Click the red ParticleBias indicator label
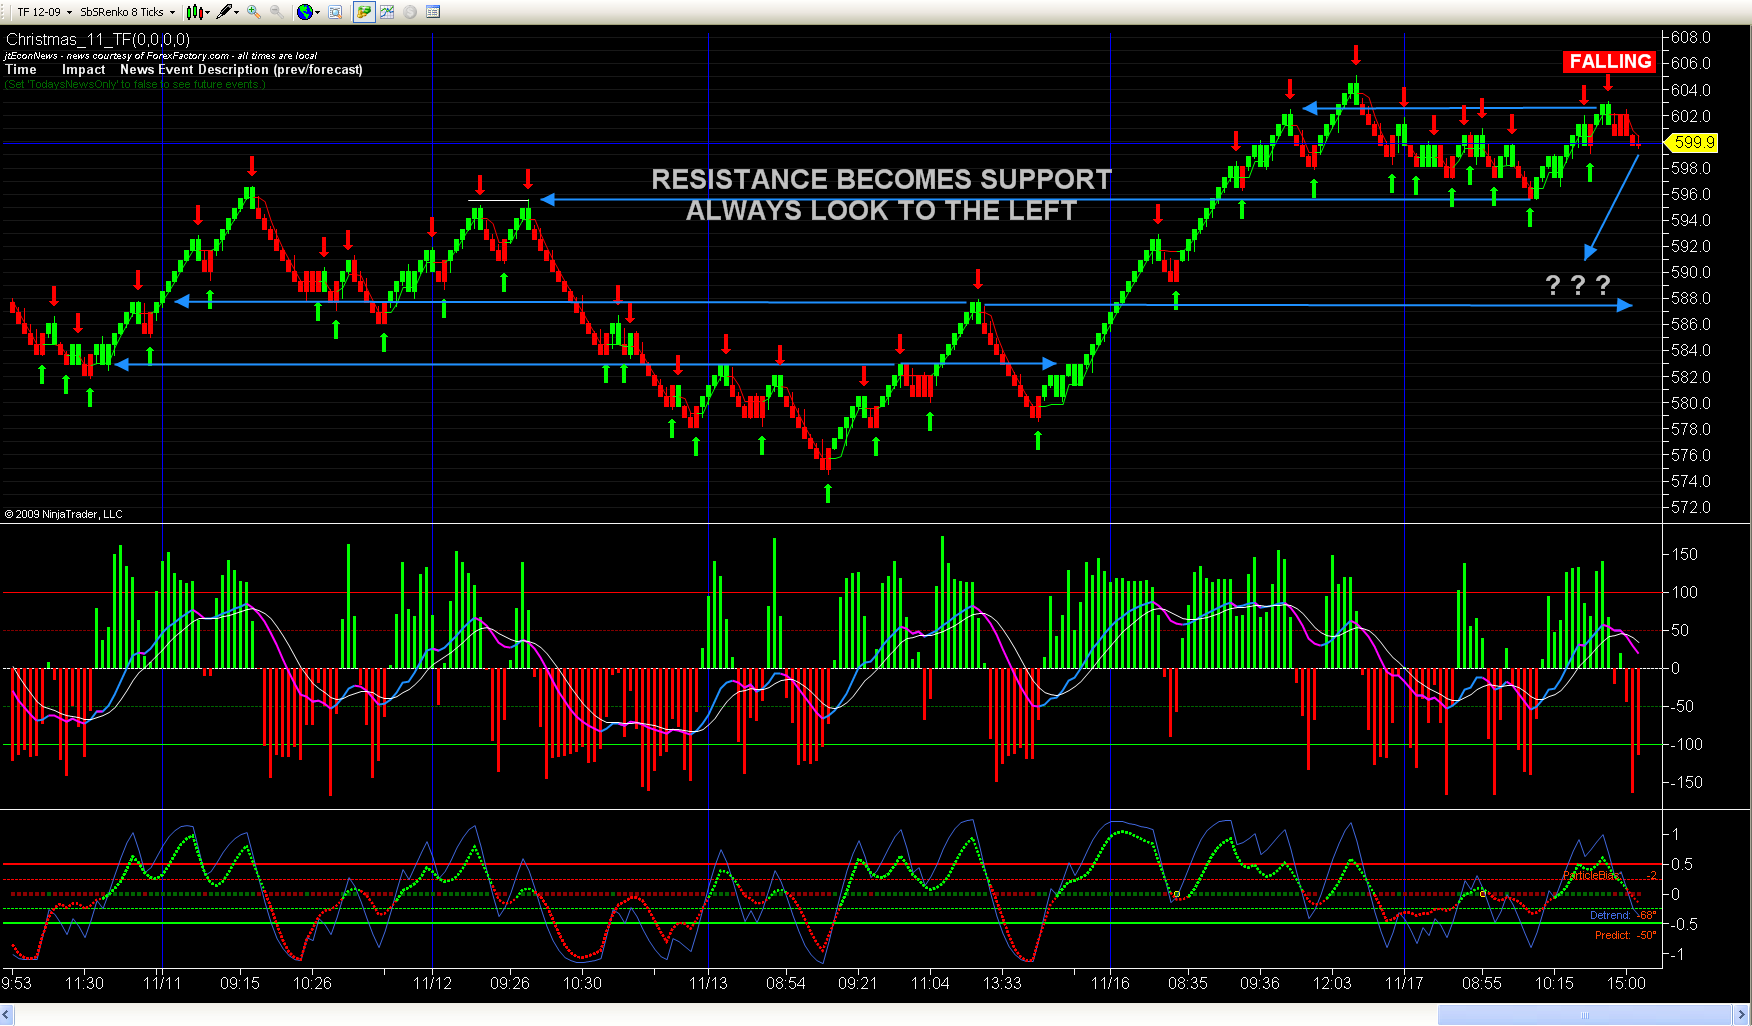Viewport: 1752px width, 1026px height. click(x=1593, y=876)
